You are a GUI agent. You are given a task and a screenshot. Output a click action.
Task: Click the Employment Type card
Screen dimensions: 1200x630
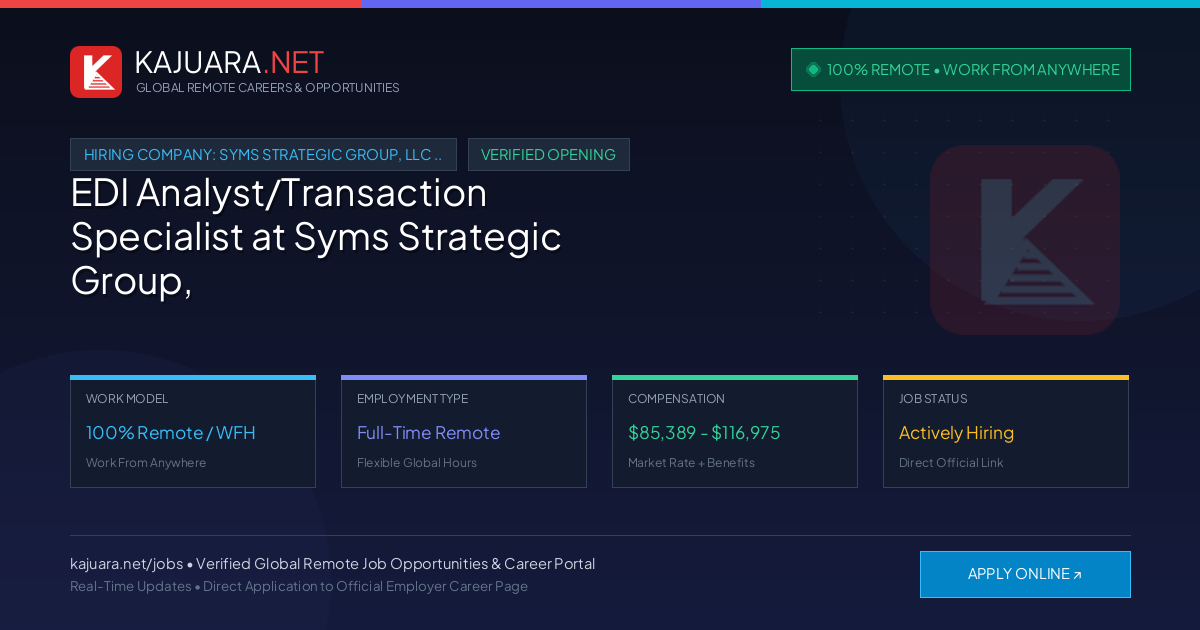pyautogui.click(x=464, y=431)
